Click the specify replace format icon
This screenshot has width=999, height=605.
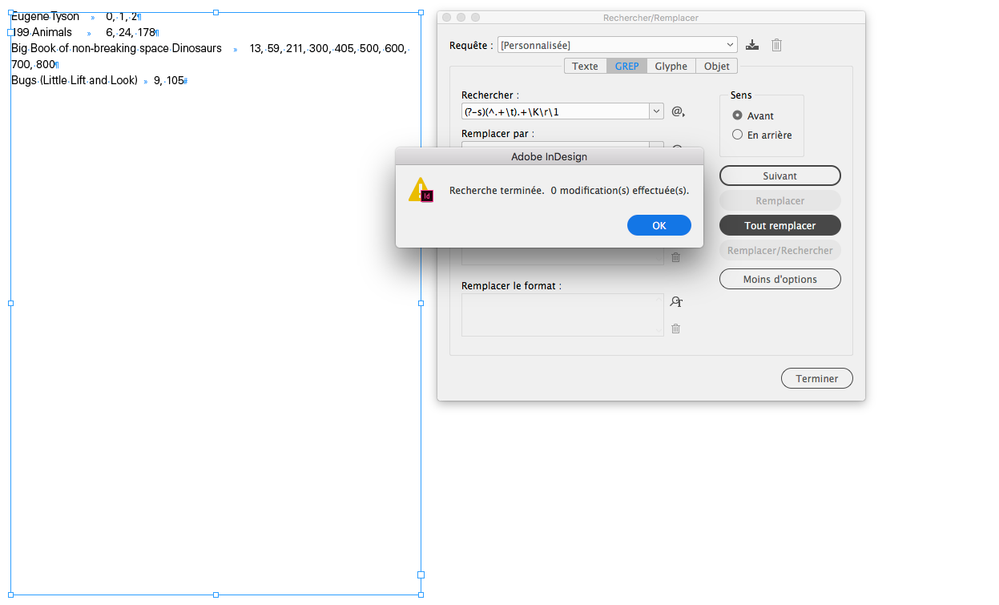click(676, 301)
